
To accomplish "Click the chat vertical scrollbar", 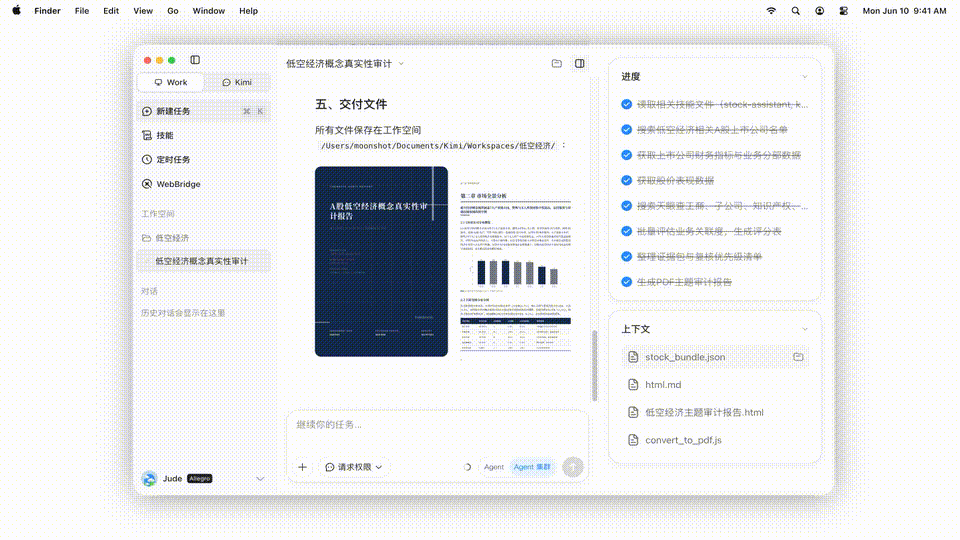I will click(594, 366).
